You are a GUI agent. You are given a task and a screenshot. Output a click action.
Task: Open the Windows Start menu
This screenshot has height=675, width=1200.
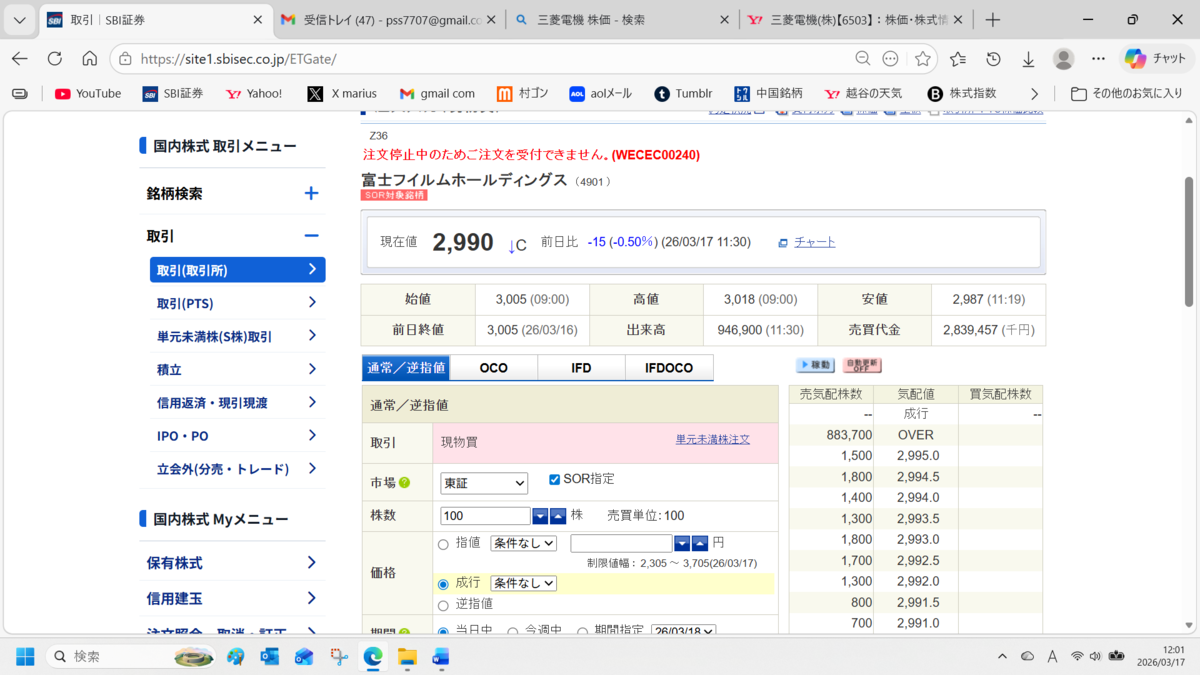coord(25,657)
